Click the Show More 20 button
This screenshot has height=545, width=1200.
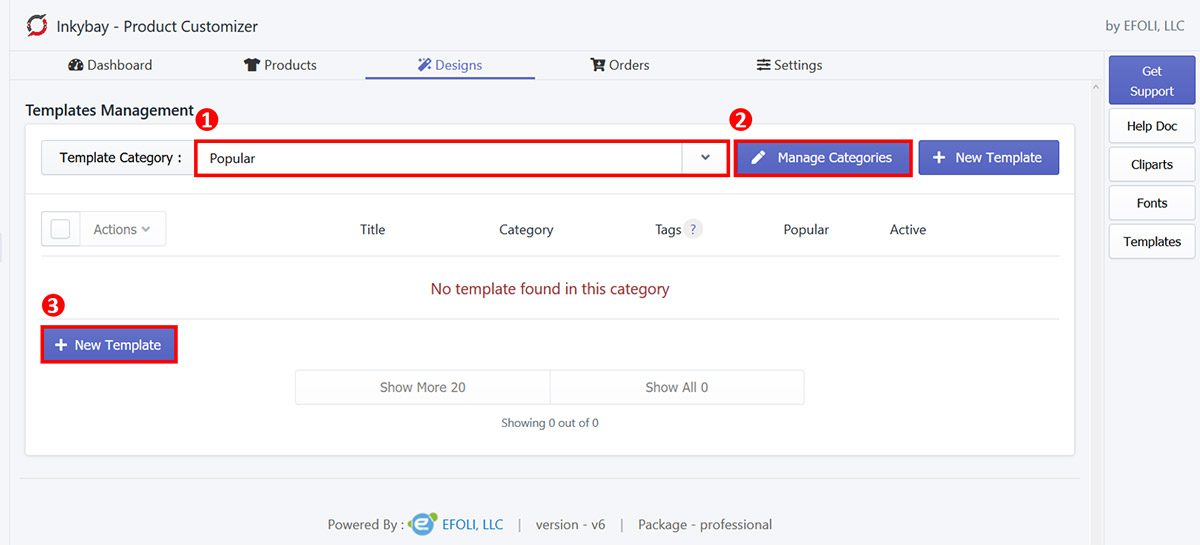tap(422, 387)
